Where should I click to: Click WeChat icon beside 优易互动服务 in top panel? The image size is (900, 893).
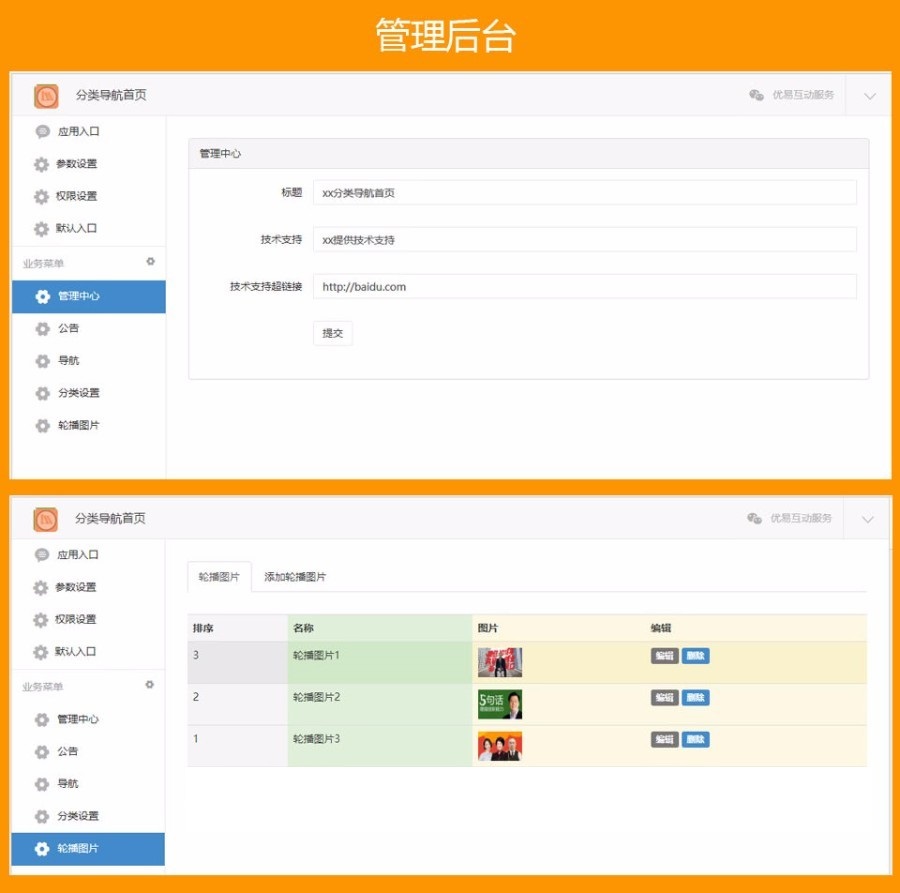tap(757, 95)
